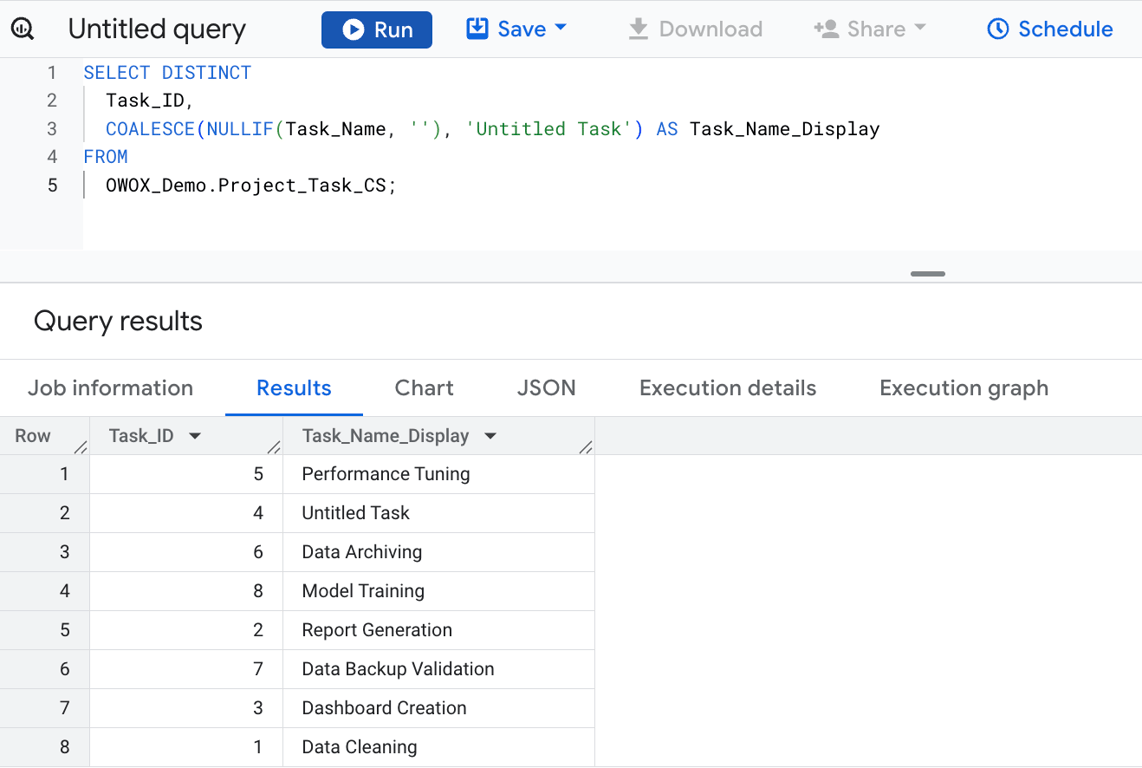Click the Save button
This screenshot has width=1142, height=768.
click(516, 29)
